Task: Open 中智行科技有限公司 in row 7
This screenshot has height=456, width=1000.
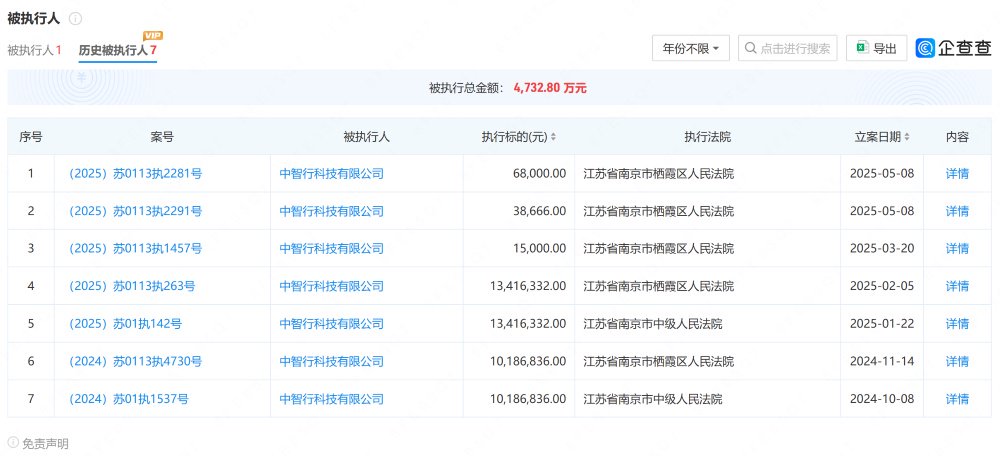Action: pyautogui.click(x=332, y=399)
